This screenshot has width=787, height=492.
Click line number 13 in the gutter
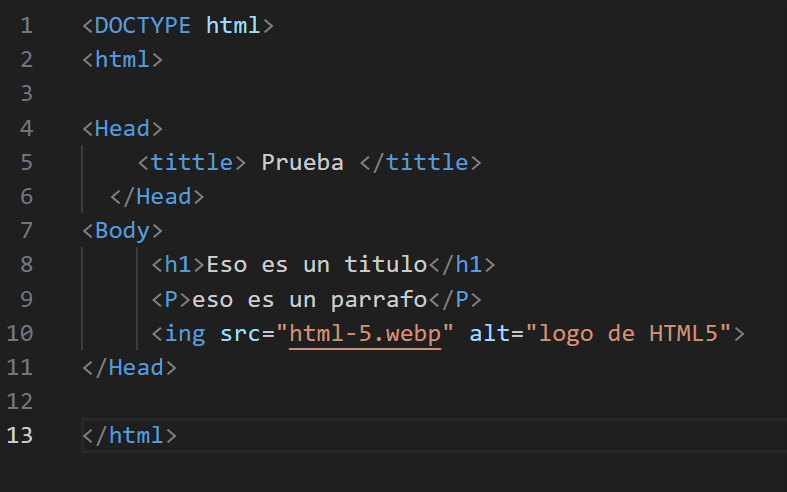tap(20, 436)
